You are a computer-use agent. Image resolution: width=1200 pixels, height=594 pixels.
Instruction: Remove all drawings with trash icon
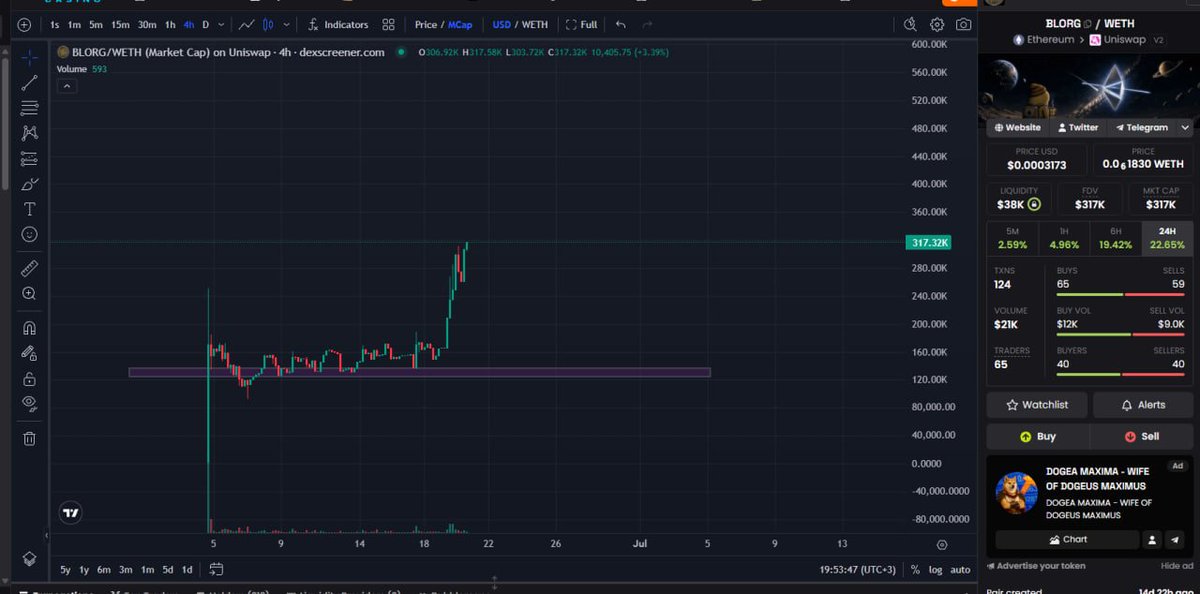[29, 438]
